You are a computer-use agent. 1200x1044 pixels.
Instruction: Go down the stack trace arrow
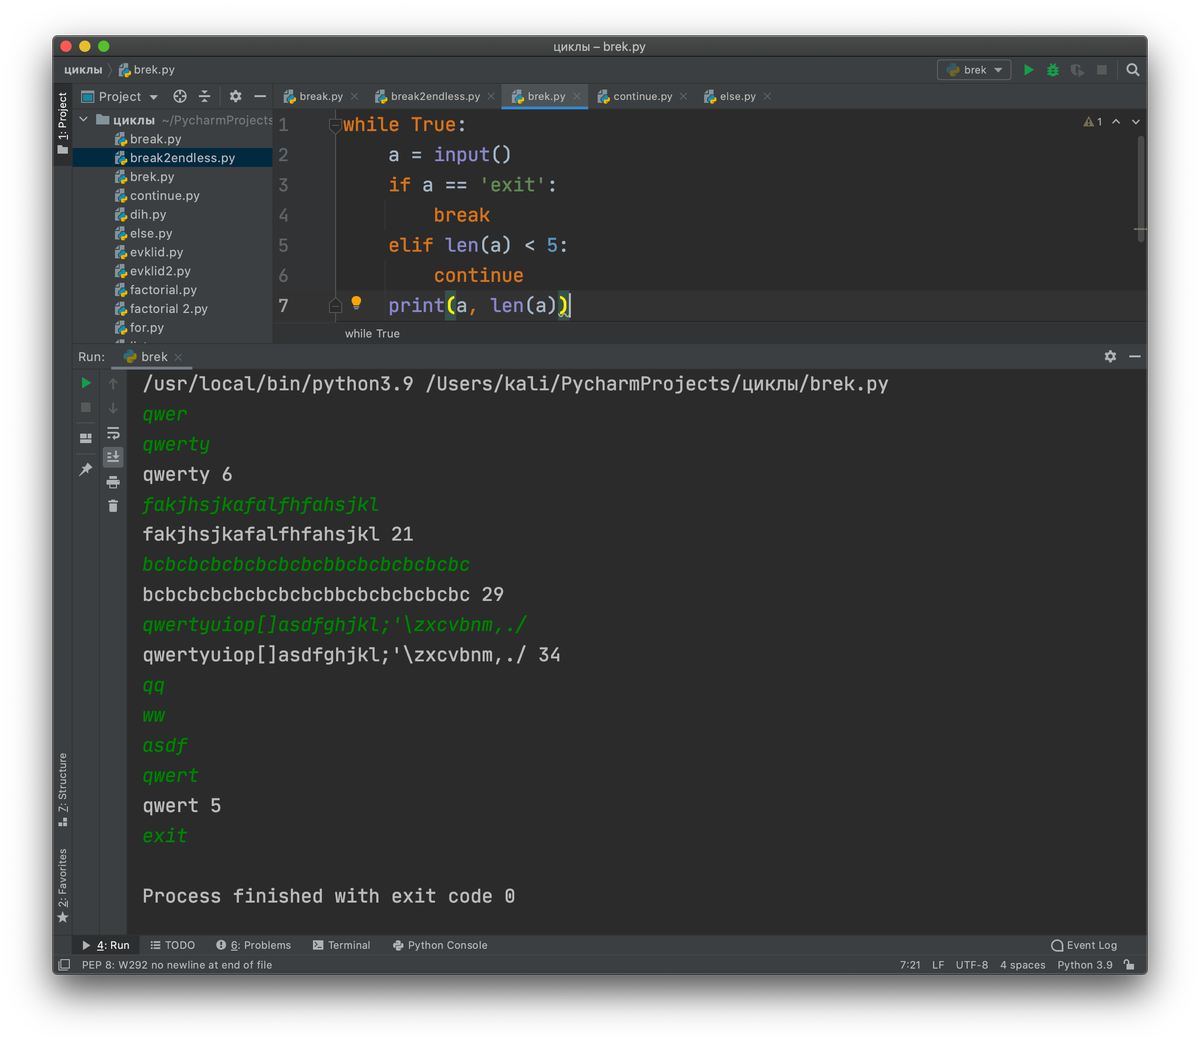113,407
